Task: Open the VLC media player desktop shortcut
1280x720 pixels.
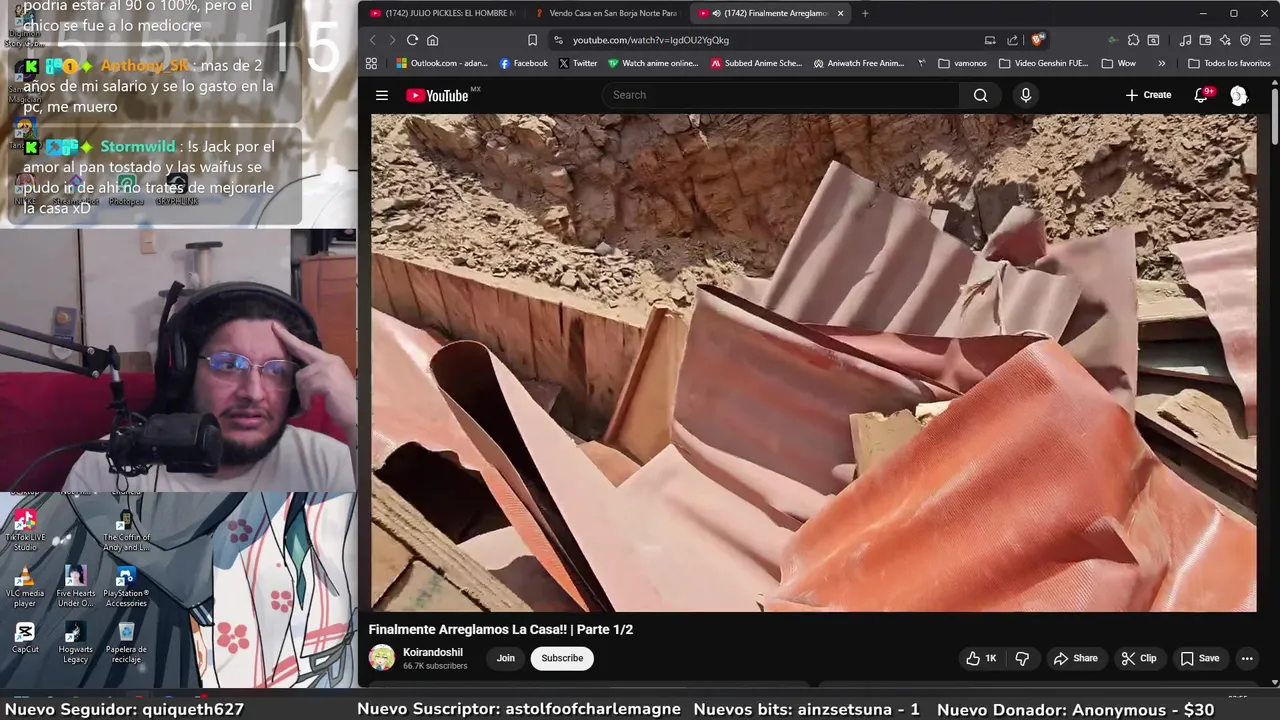Action: click(x=25, y=587)
